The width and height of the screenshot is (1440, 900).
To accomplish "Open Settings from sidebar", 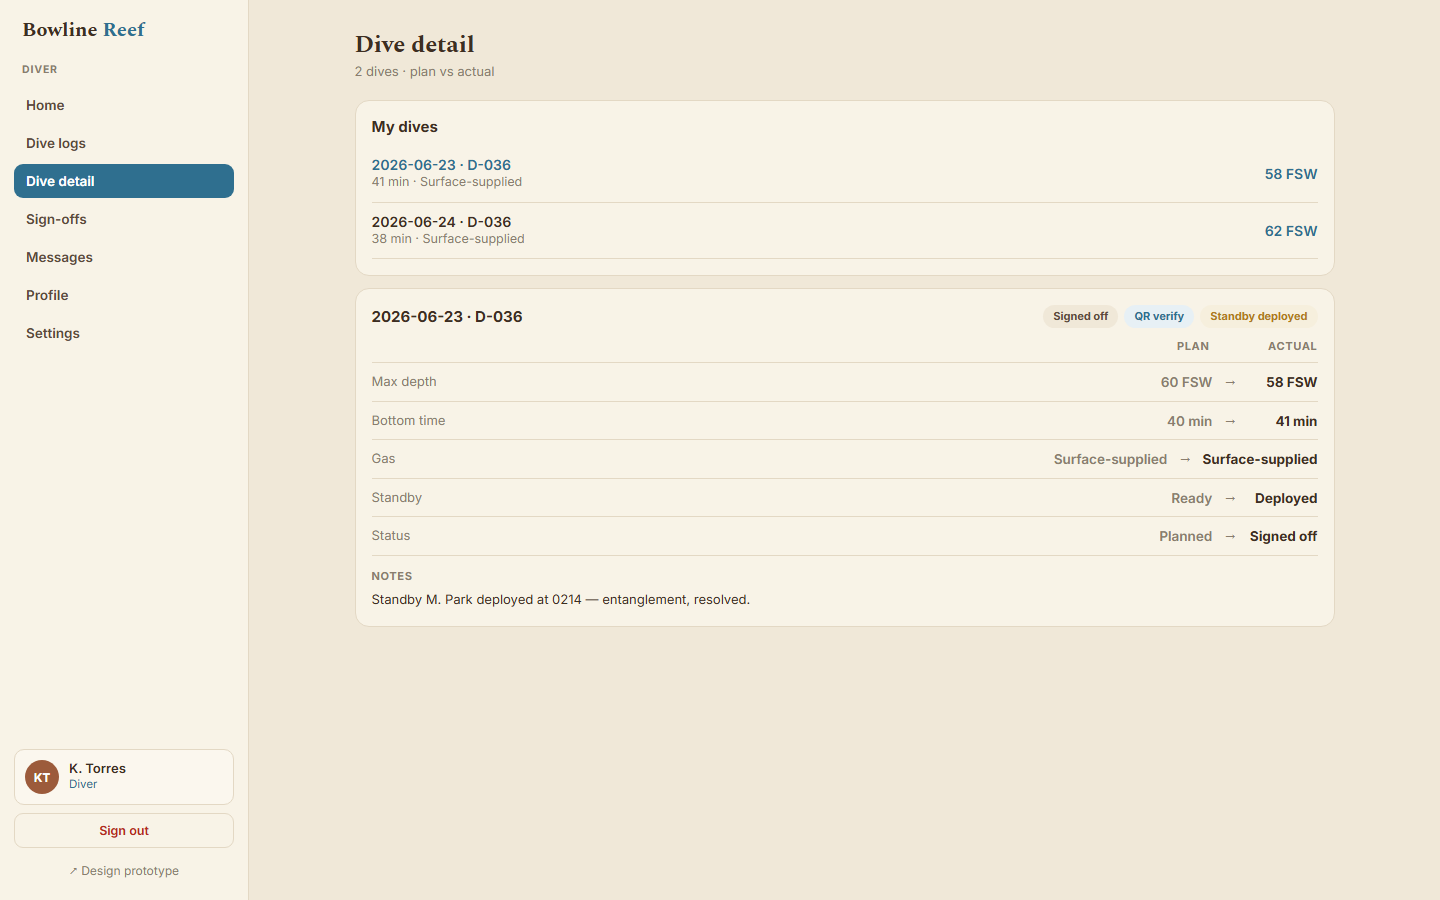I will pyautogui.click(x=124, y=333).
